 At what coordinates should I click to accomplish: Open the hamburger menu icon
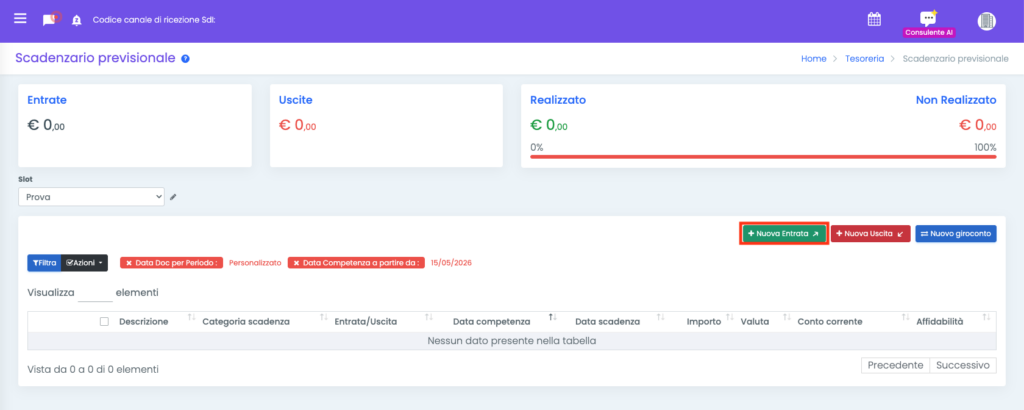click(20, 18)
